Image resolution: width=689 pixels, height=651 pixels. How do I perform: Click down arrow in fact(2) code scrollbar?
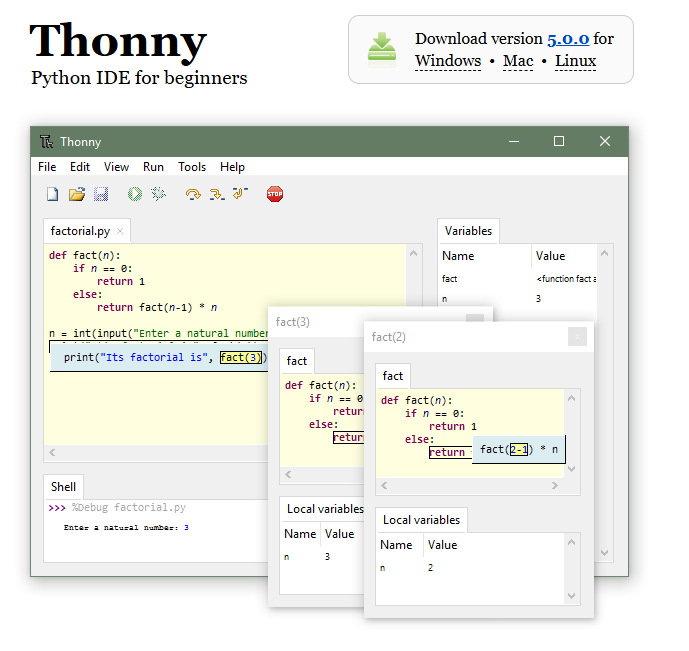[572, 469]
